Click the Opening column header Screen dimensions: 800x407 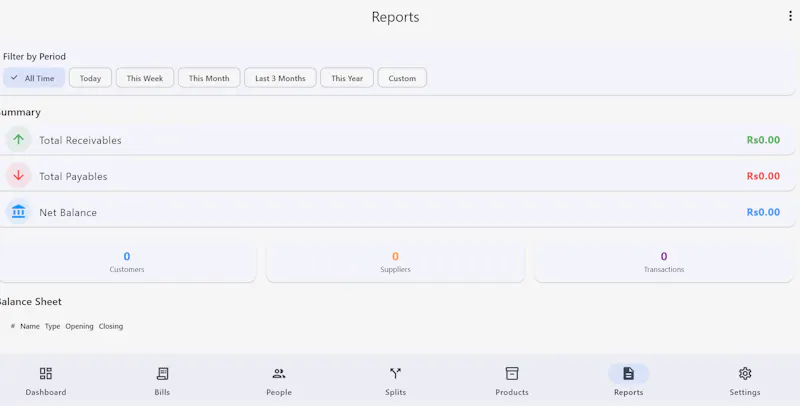tap(79, 326)
